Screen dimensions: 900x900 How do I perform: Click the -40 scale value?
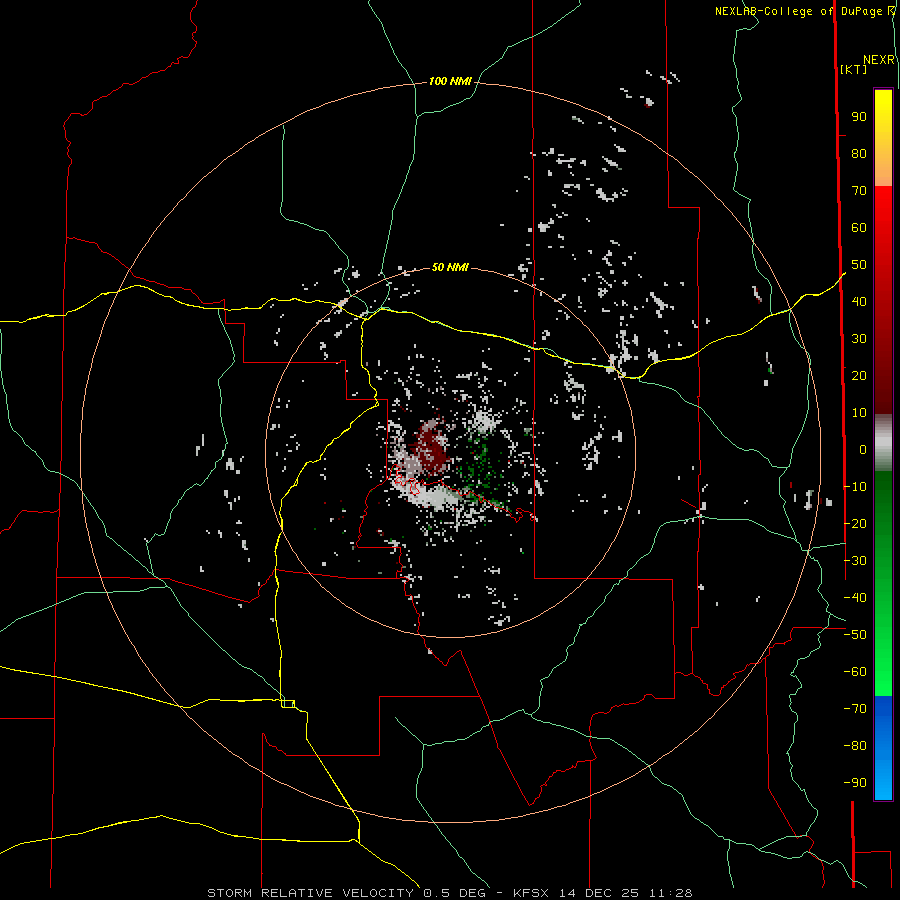point(855,598)
